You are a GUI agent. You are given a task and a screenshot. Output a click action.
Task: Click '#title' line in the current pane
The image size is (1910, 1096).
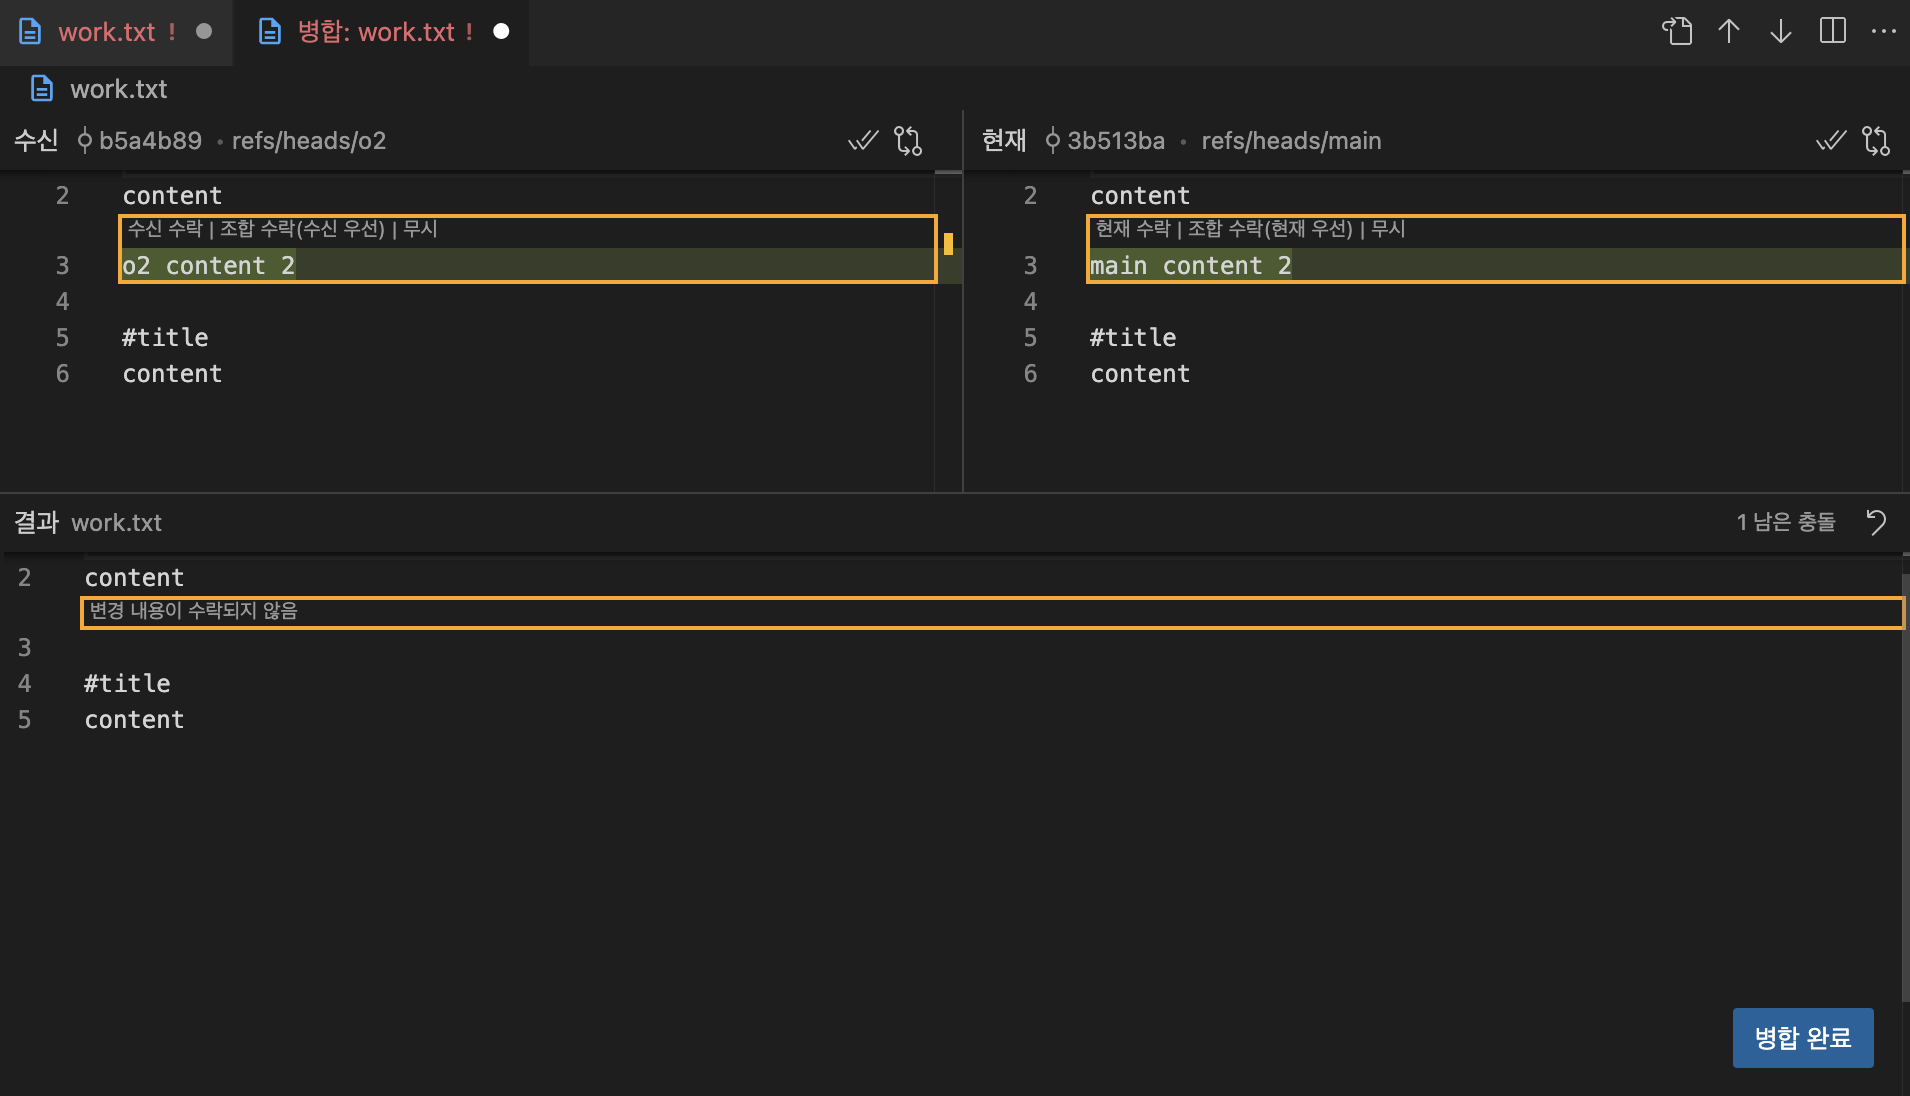[x=1133, y=338]
